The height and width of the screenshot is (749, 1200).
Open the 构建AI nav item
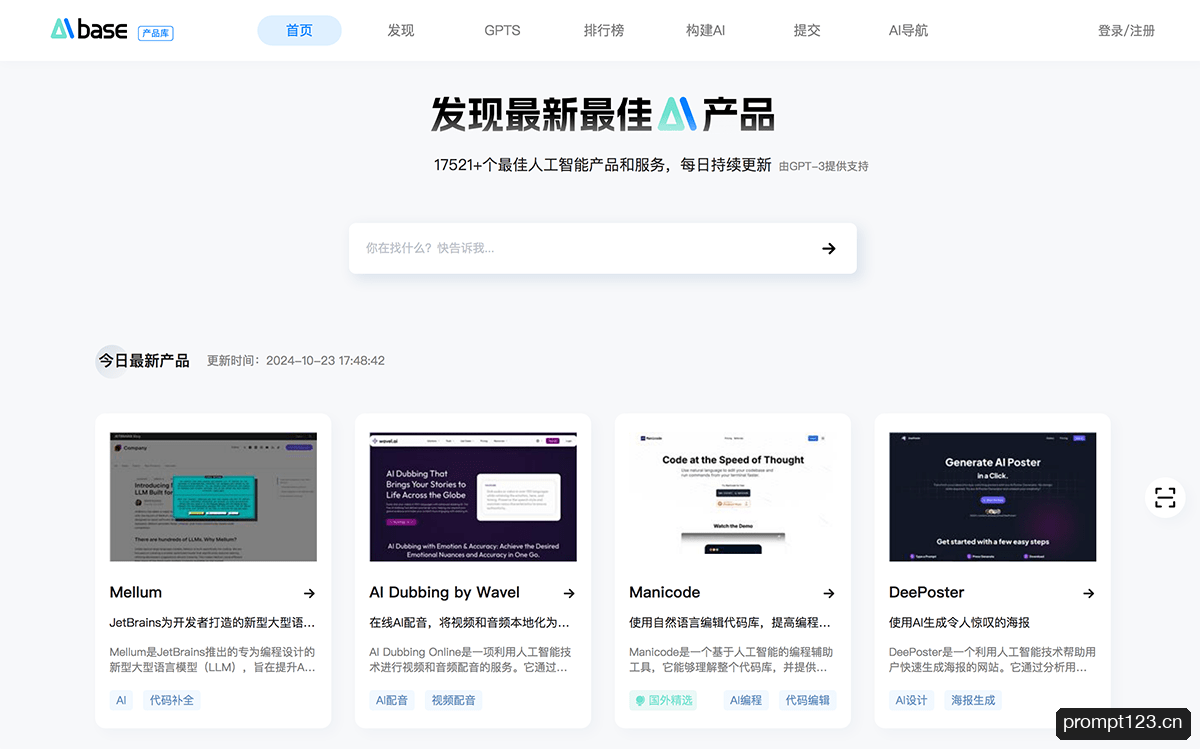[705, 30]
